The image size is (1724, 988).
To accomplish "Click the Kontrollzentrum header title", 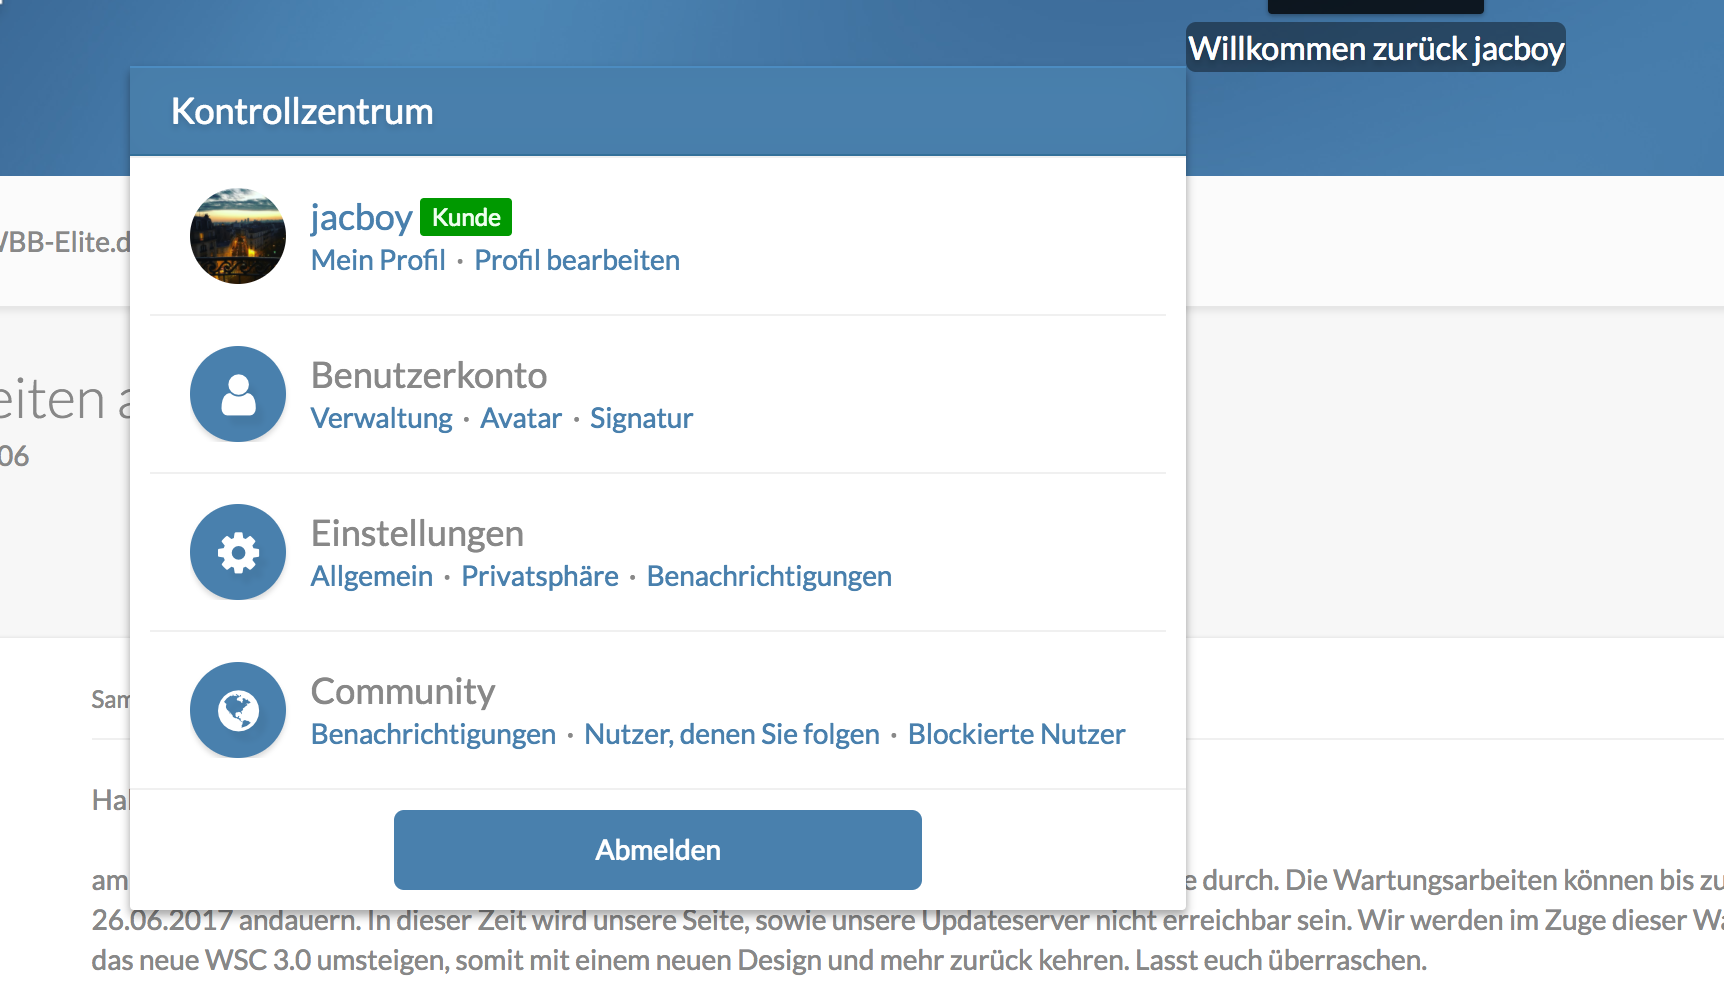I will tap(302, 111).
